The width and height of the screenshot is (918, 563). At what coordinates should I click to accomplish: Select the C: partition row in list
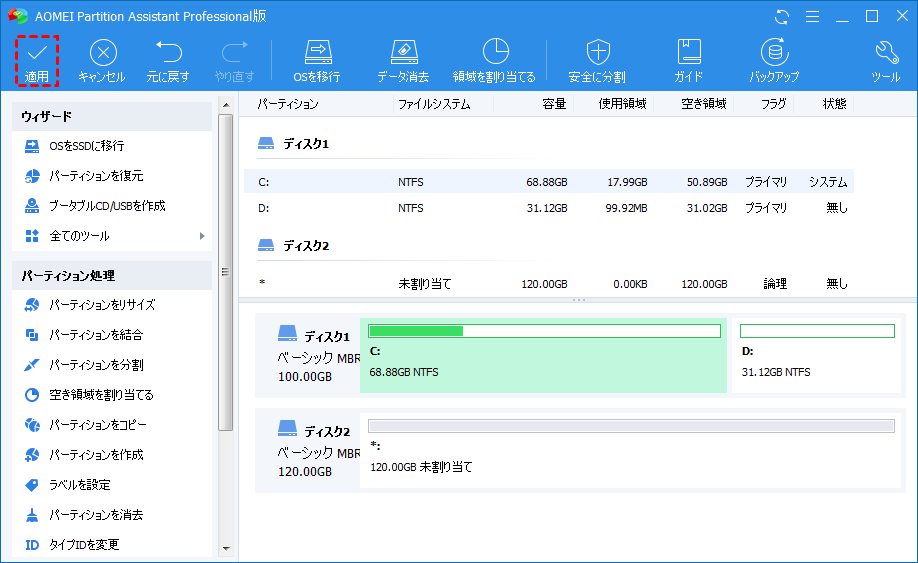pos(549,182)
